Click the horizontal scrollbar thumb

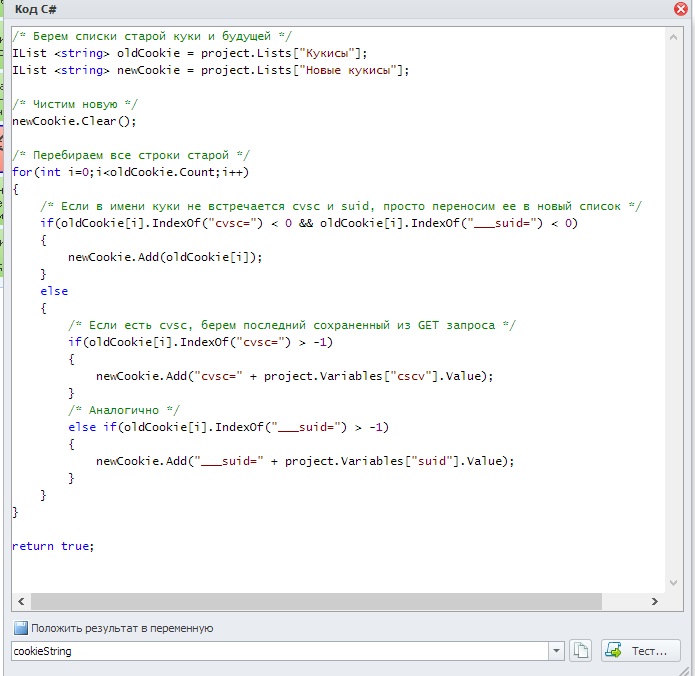click(x=316, y=602)
